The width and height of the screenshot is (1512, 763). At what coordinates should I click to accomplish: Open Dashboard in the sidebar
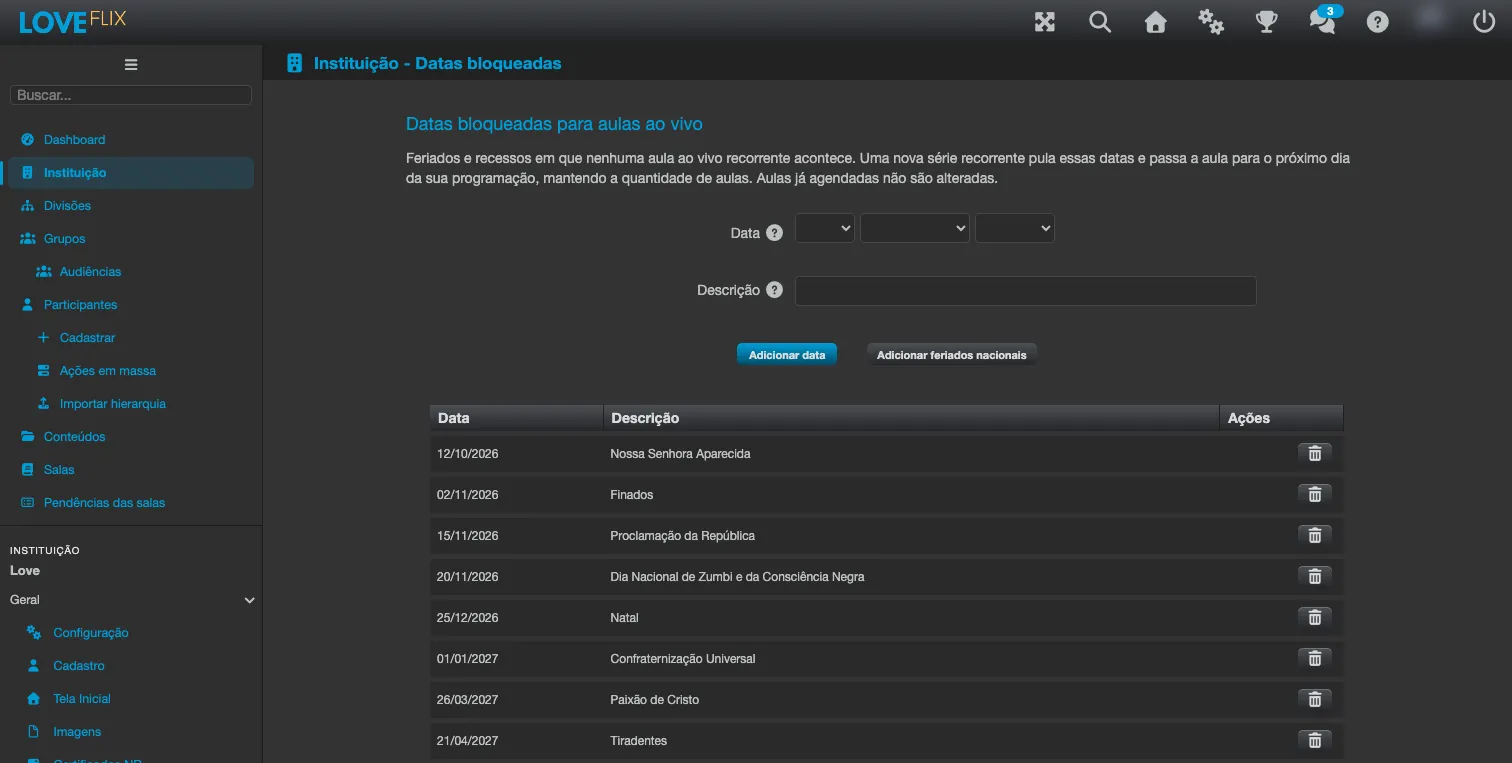pyautogui.click(x=74, y=140)
